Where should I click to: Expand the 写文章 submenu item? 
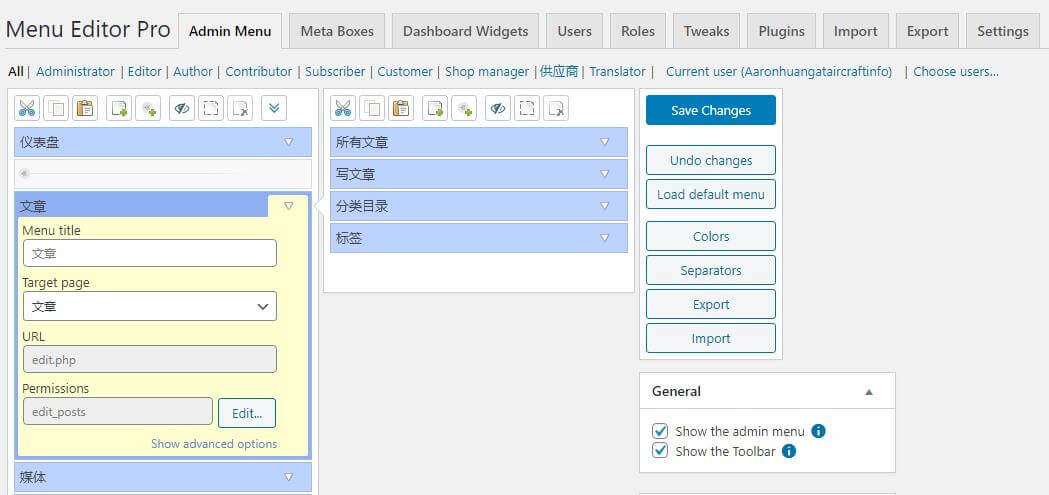605,174
